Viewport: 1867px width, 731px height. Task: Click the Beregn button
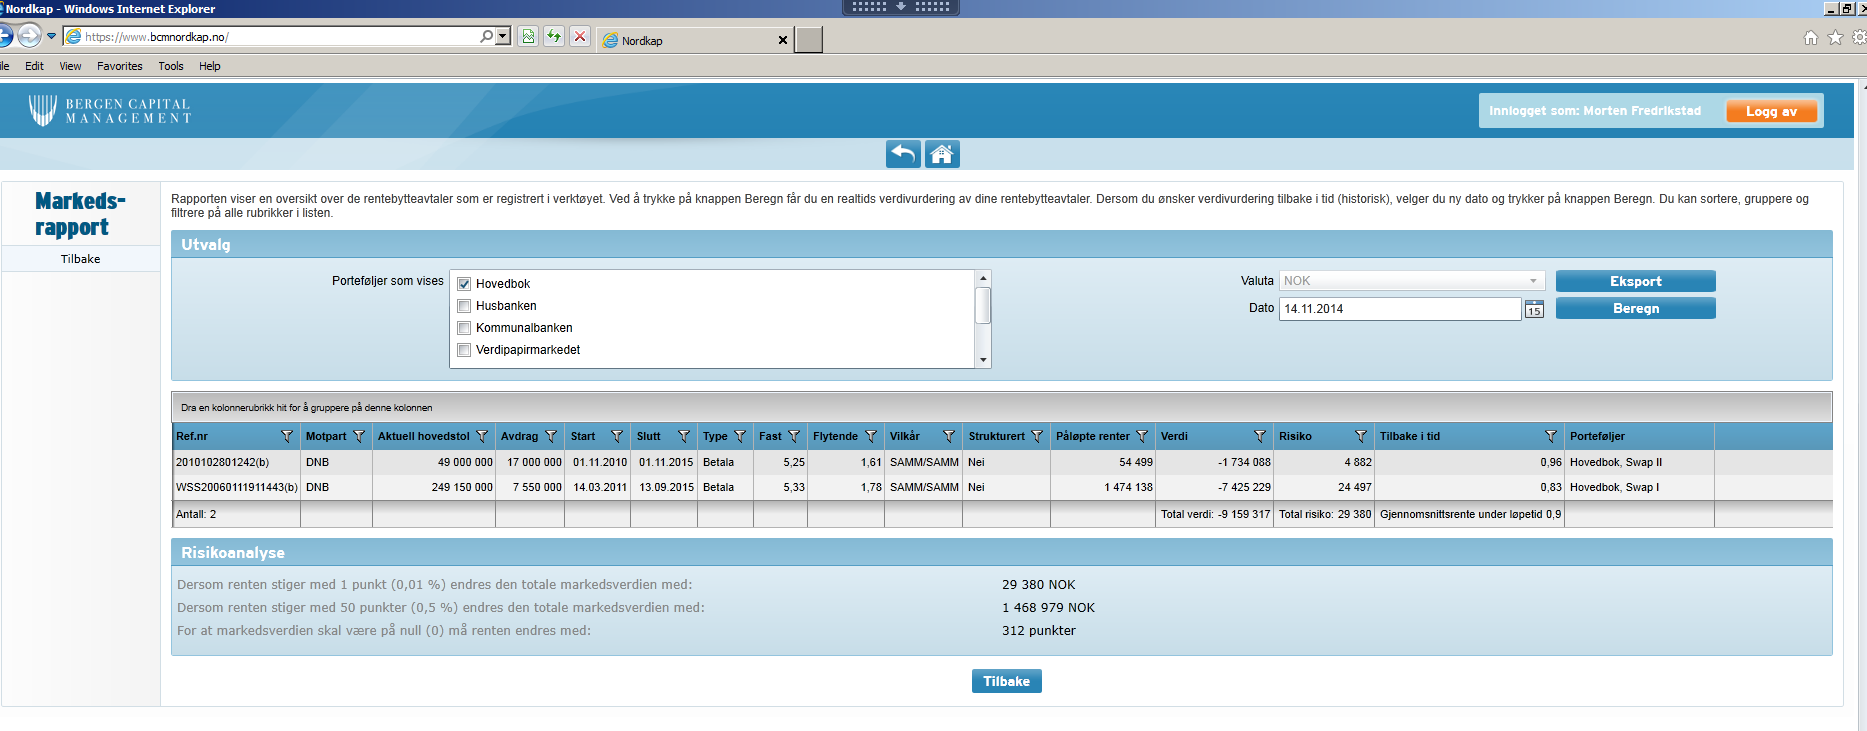[1635, 308]
